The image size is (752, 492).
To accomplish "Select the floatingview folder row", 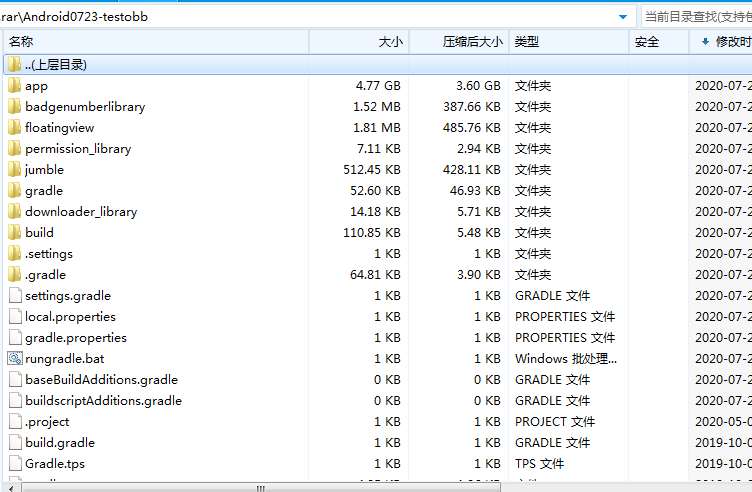I will [x=59, y=127].
